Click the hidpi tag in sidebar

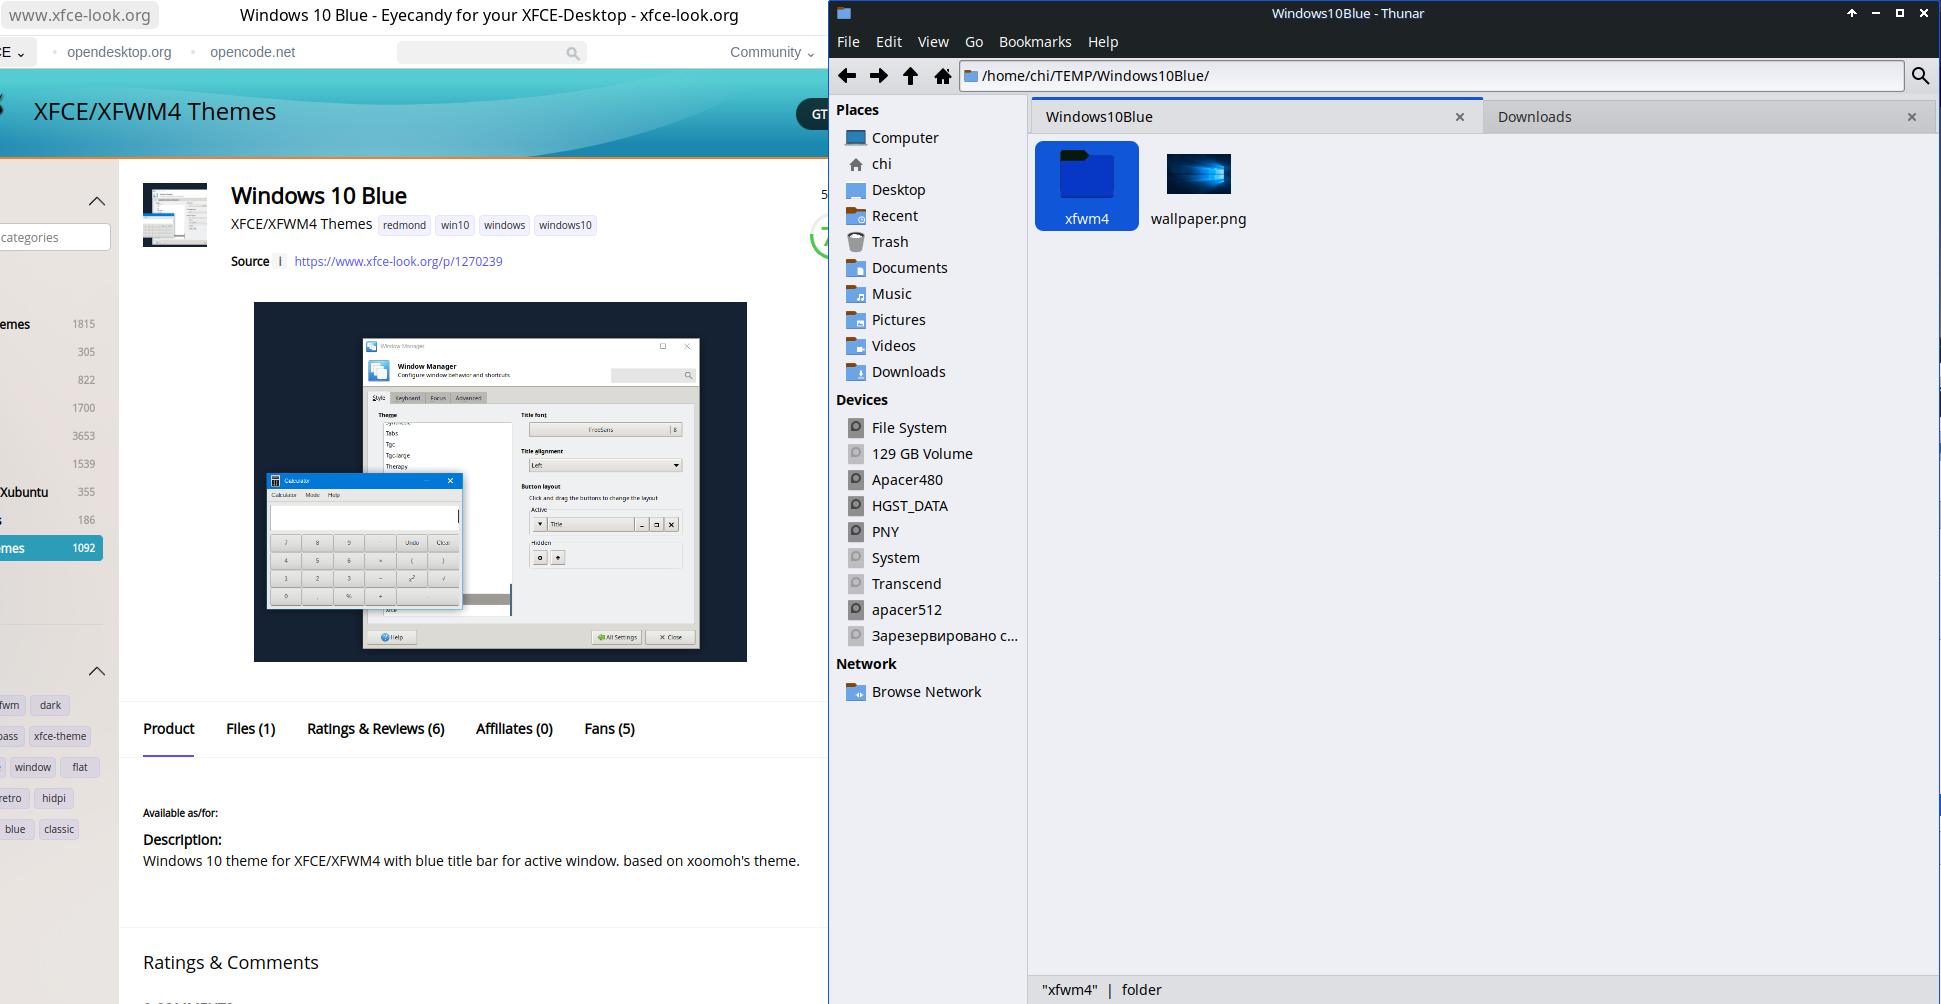[x=54, y=798]
